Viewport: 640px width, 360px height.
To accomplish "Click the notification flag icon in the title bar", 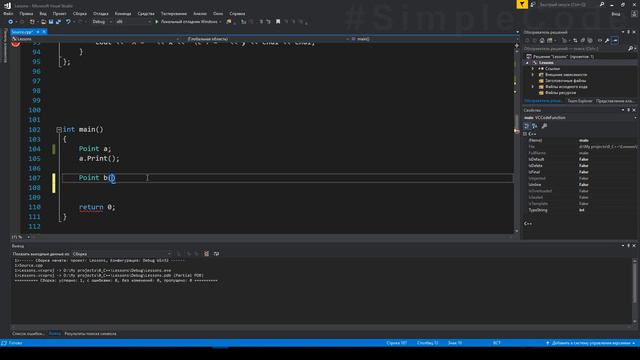I will tap(522, 4).
